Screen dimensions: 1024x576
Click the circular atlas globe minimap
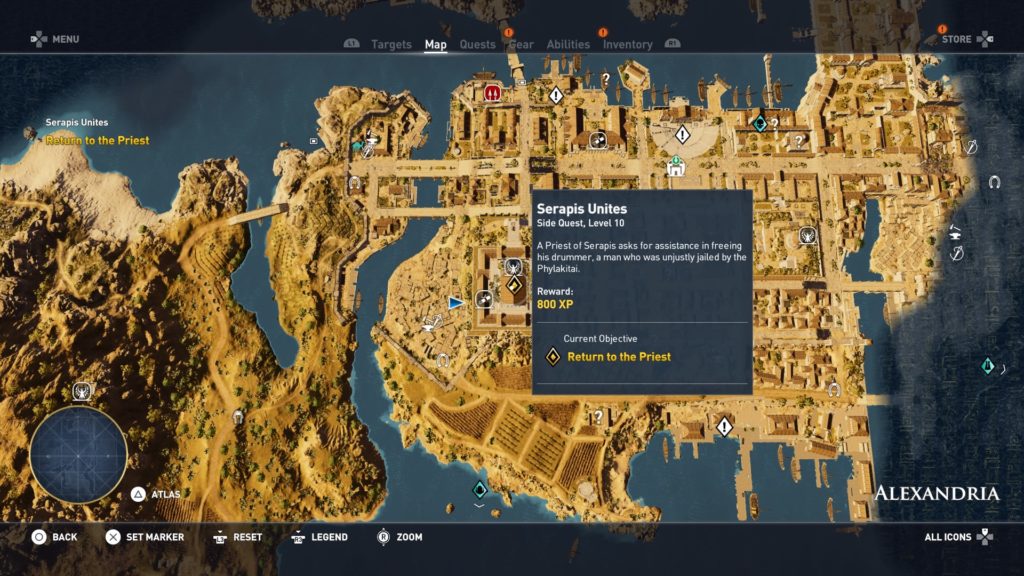pos(78,455)
